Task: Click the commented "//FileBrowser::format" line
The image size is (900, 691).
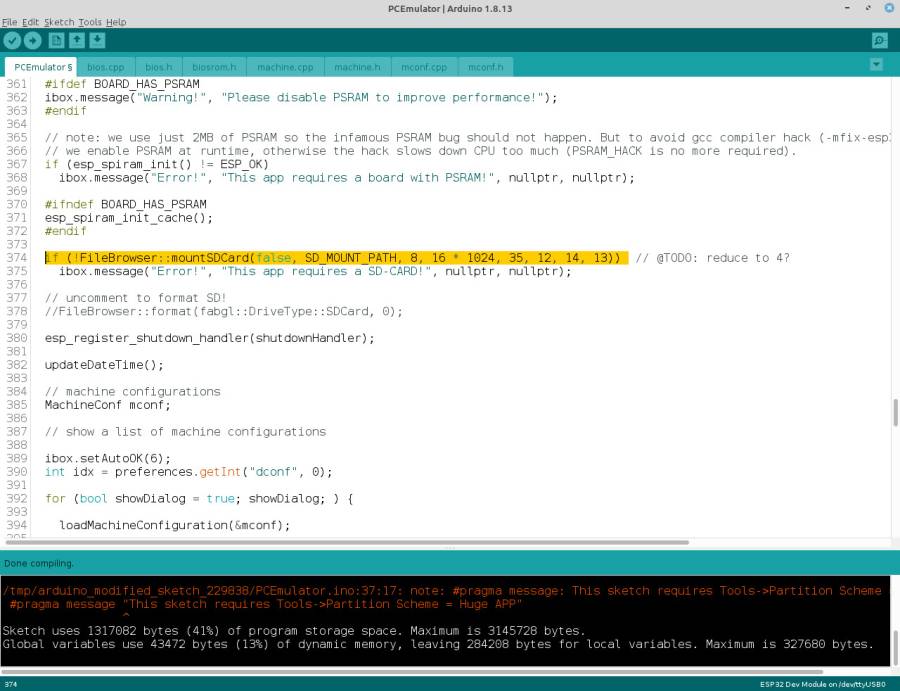Action: click(224, 312)
